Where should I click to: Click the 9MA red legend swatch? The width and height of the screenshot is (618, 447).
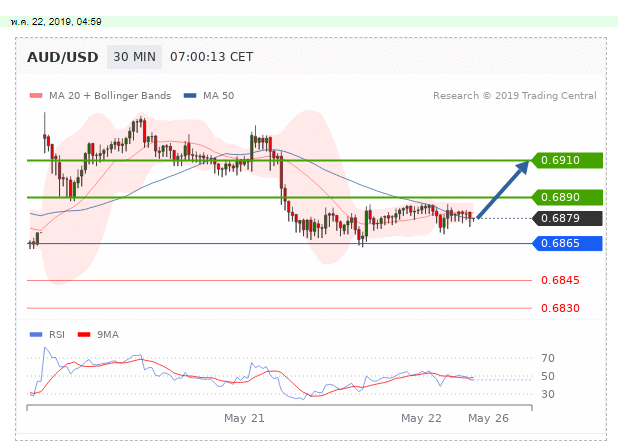pyautogui.click(x=84, y=335)
